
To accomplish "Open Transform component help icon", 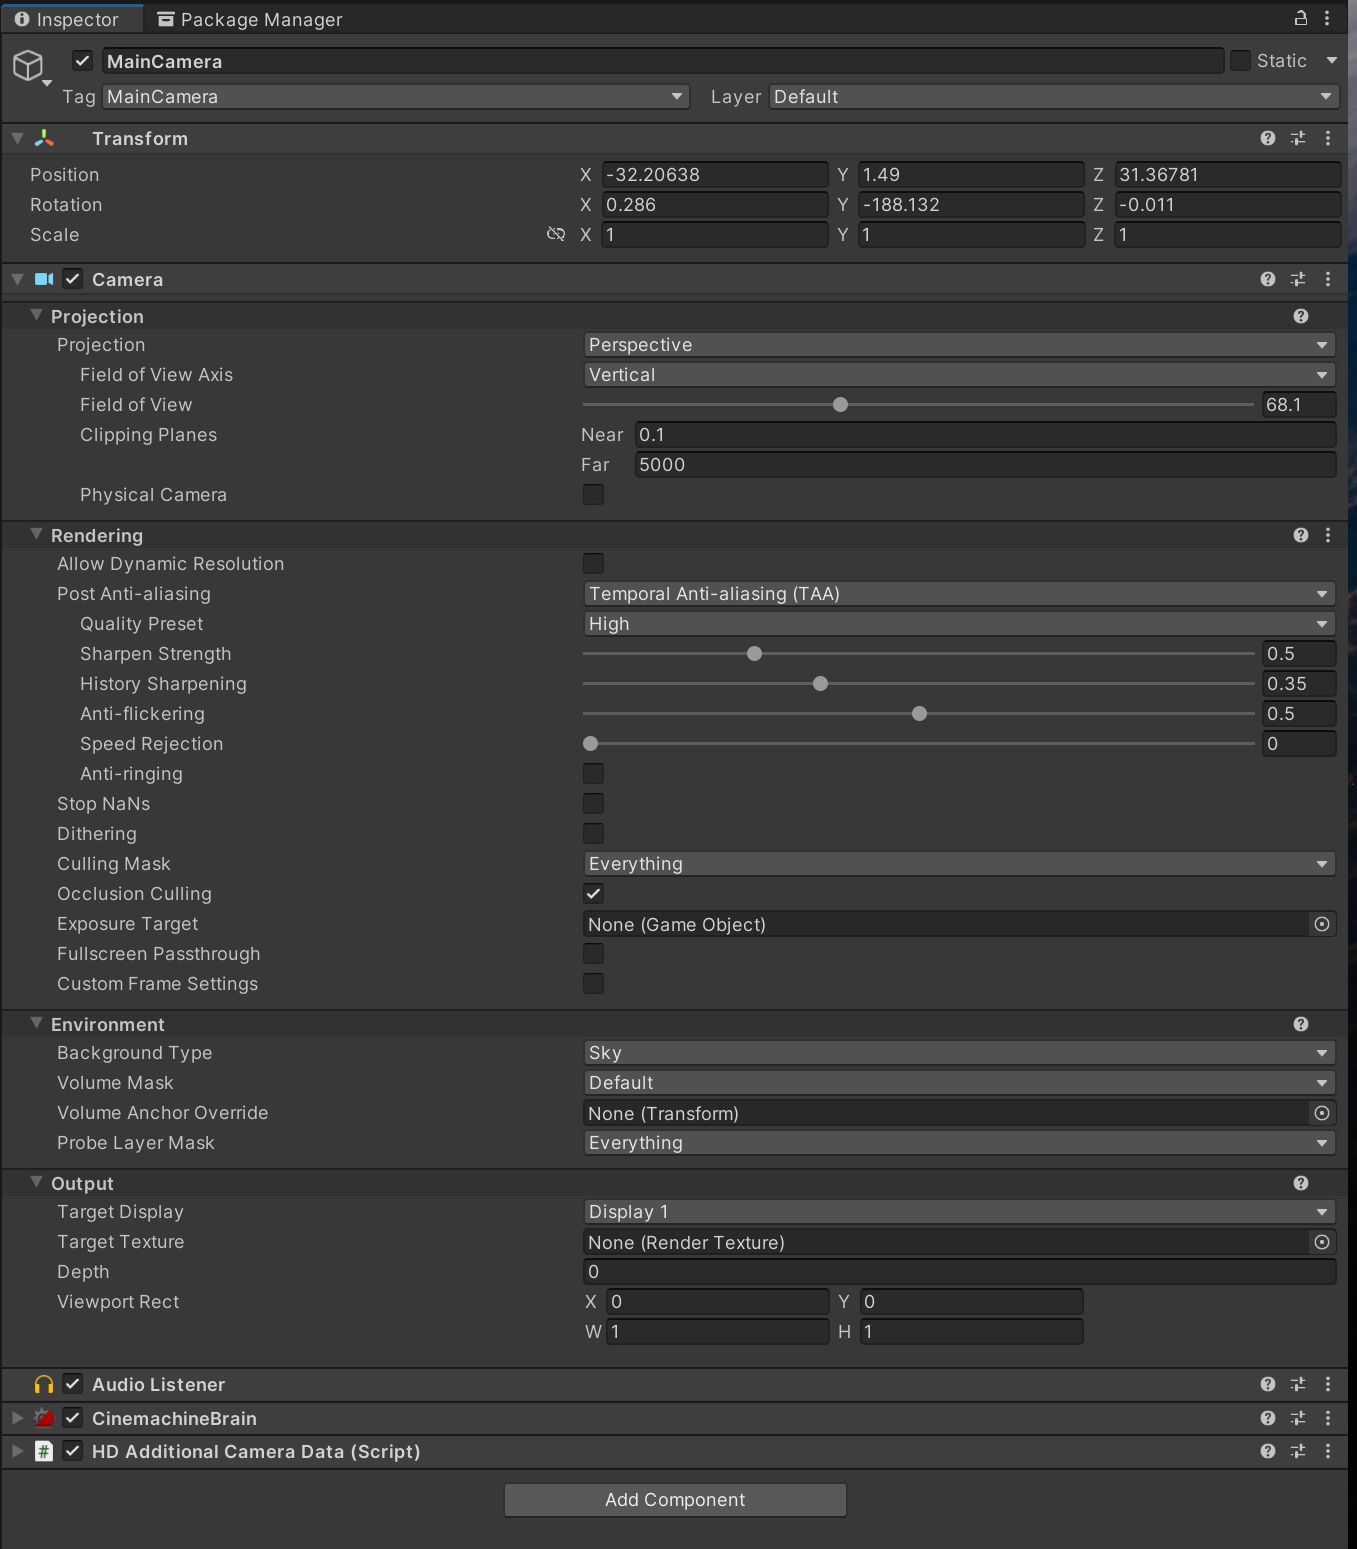I will (x=1268, y=138).
